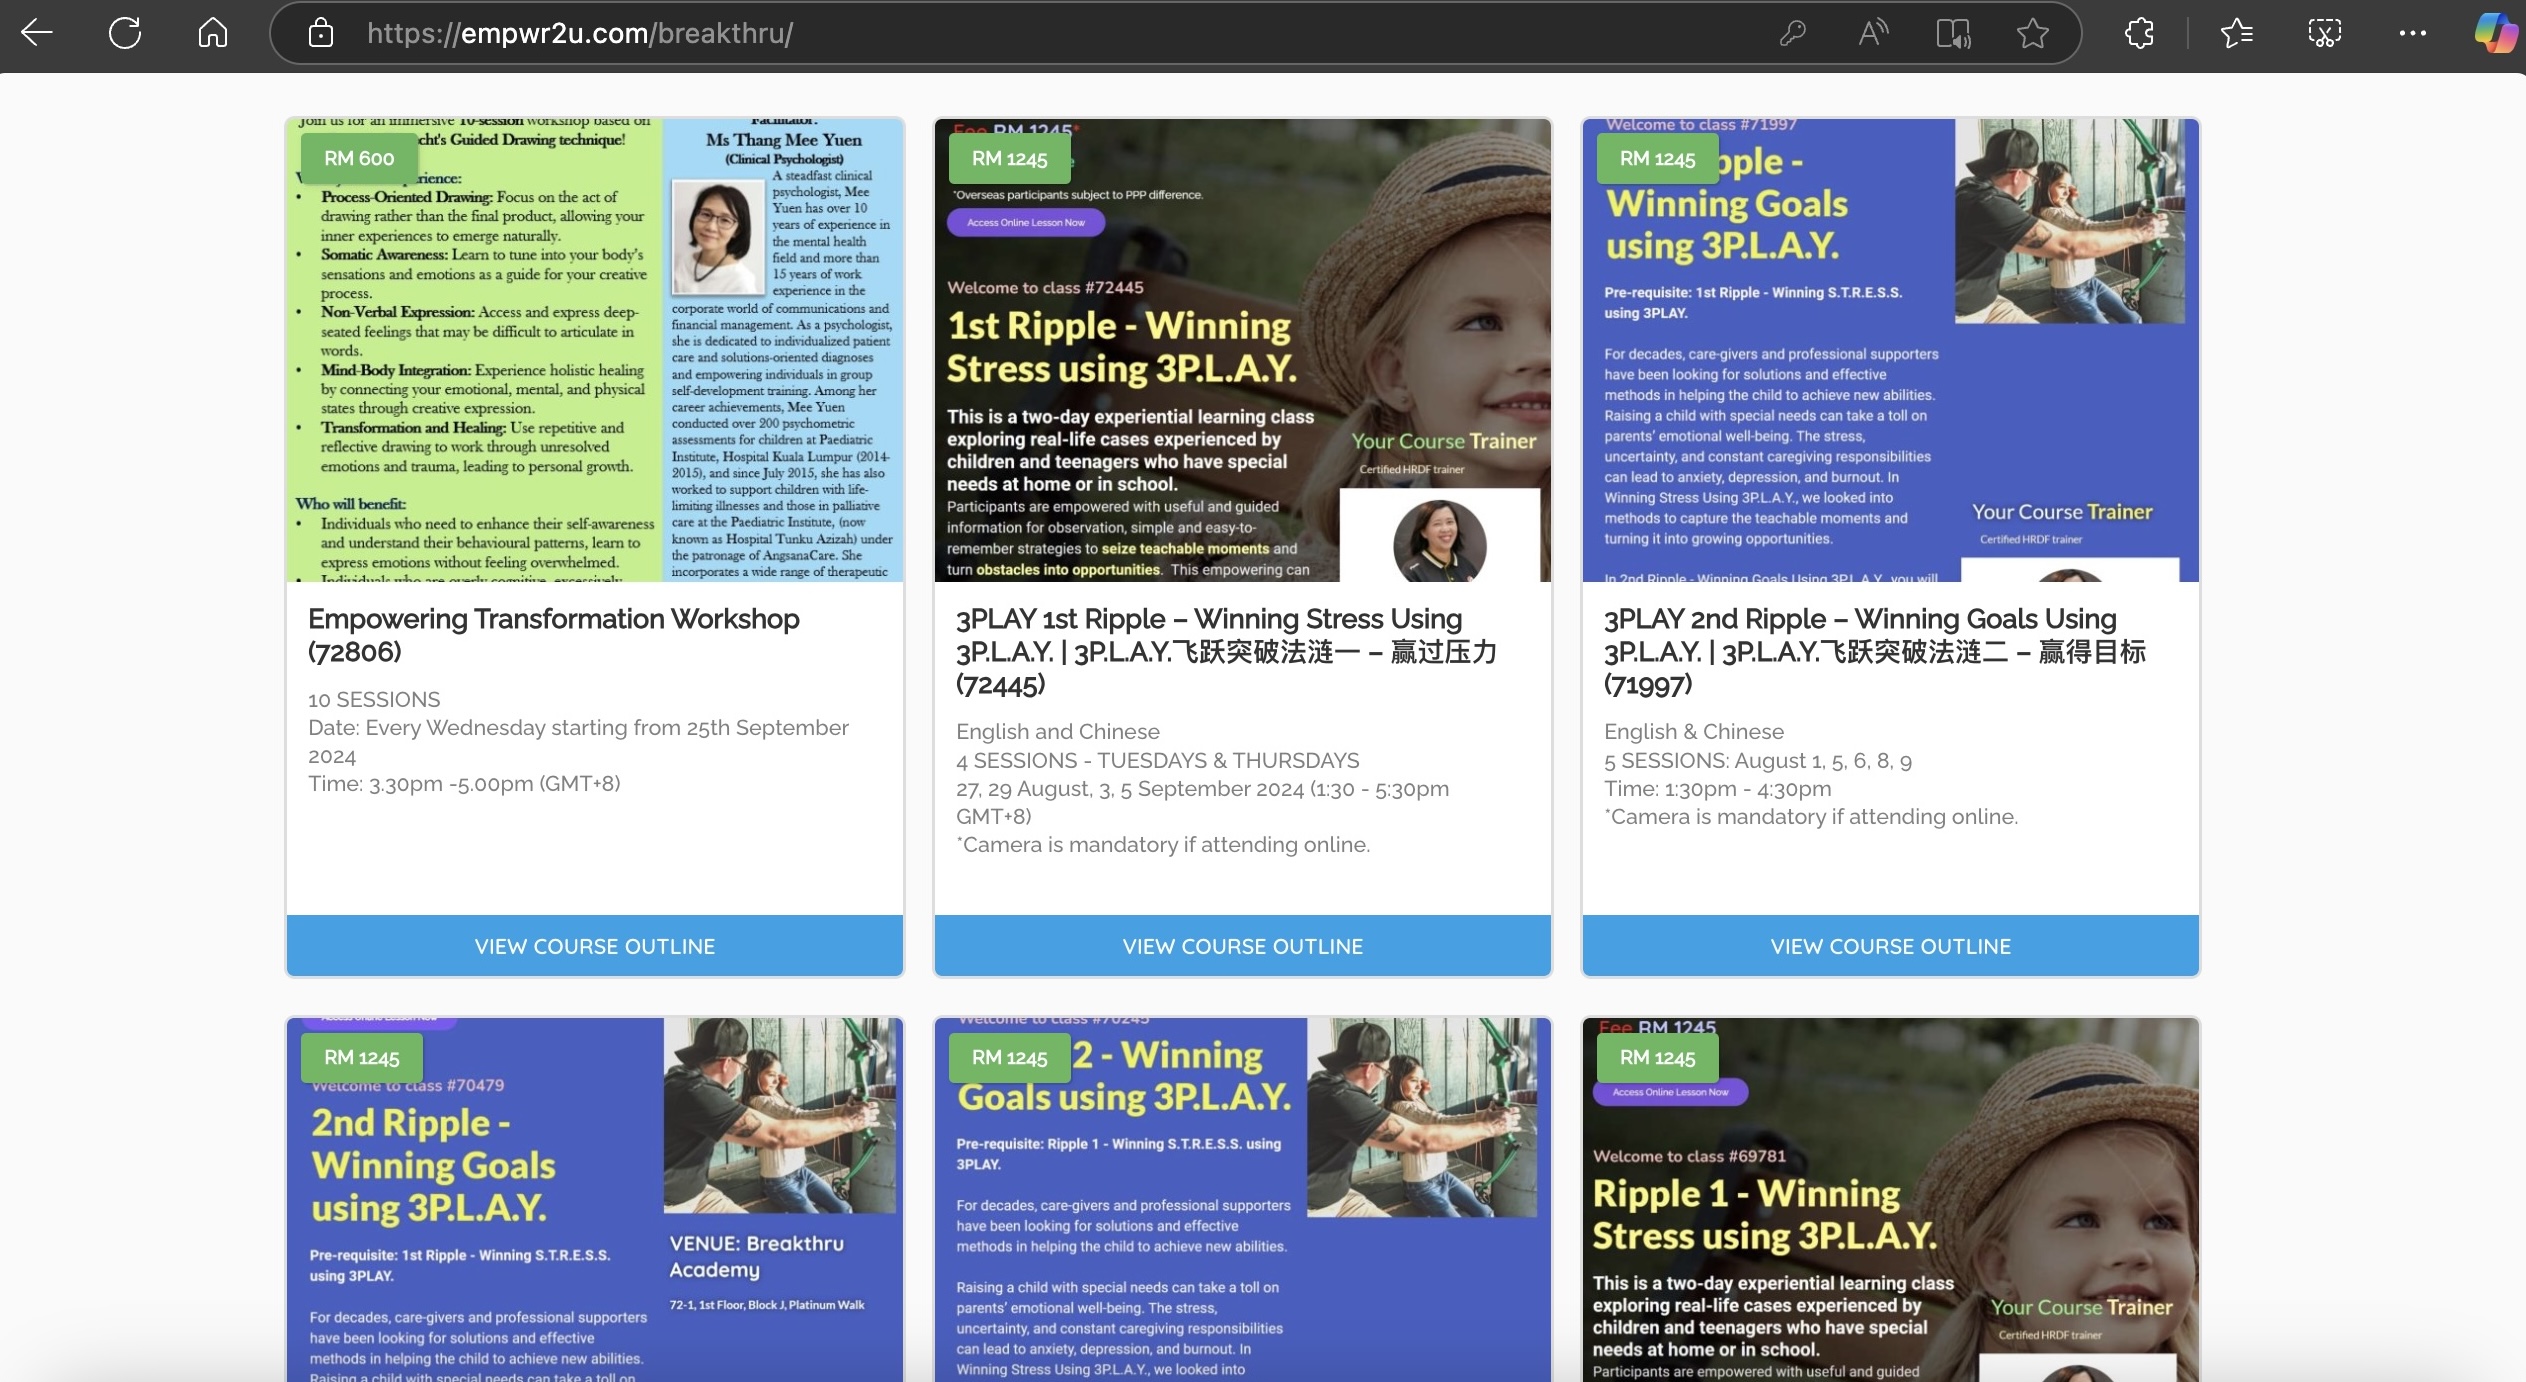Take a screenshot with web capture icon

click(2324, 33)
